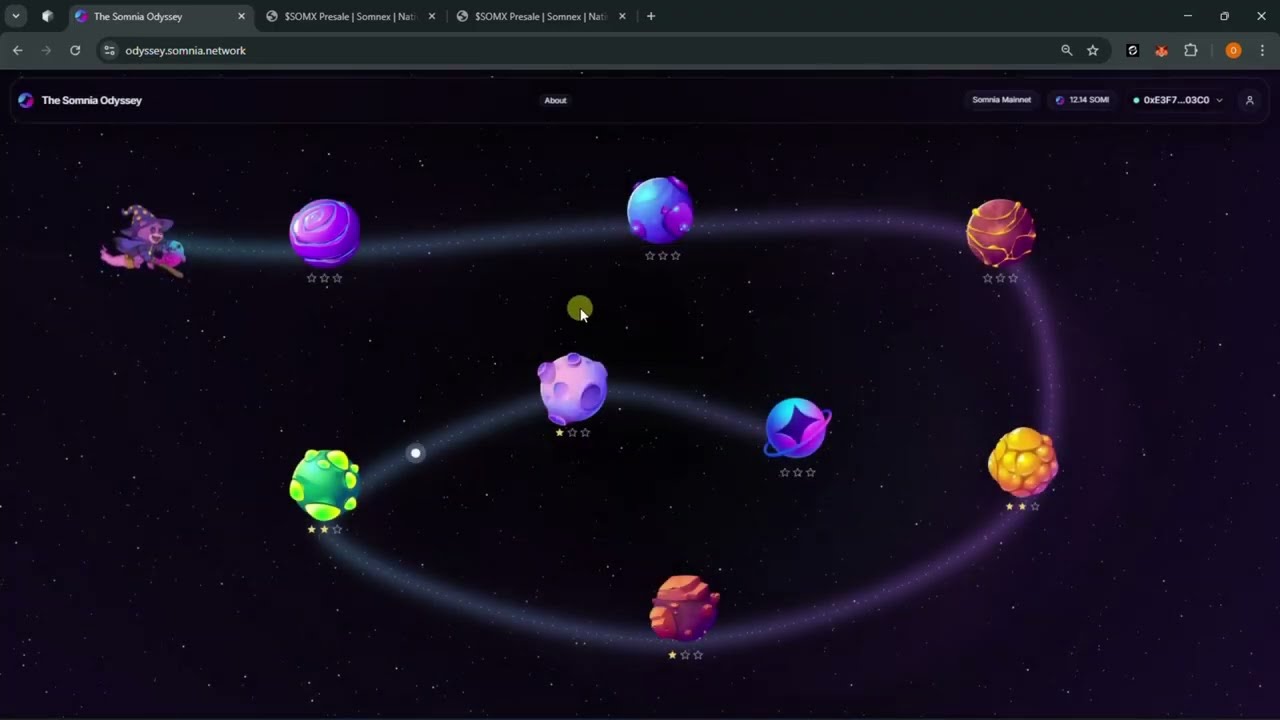Screen dimensions: 1280x720
Task: Click The Somnia Odyssey title text
Action: click(x=92, y=100)
